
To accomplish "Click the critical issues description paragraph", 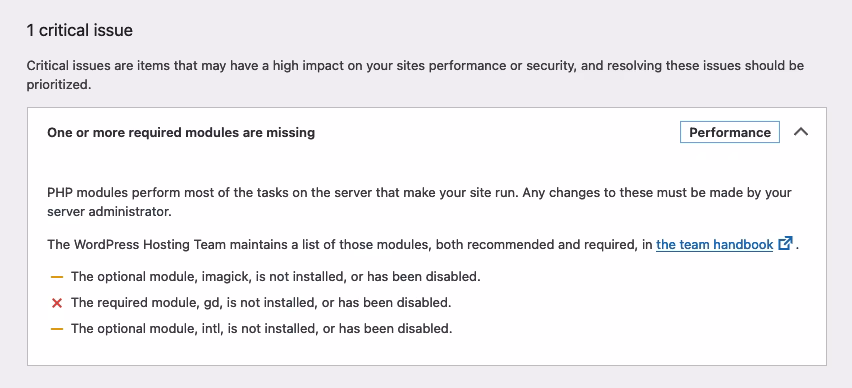I will coord(416,76).
